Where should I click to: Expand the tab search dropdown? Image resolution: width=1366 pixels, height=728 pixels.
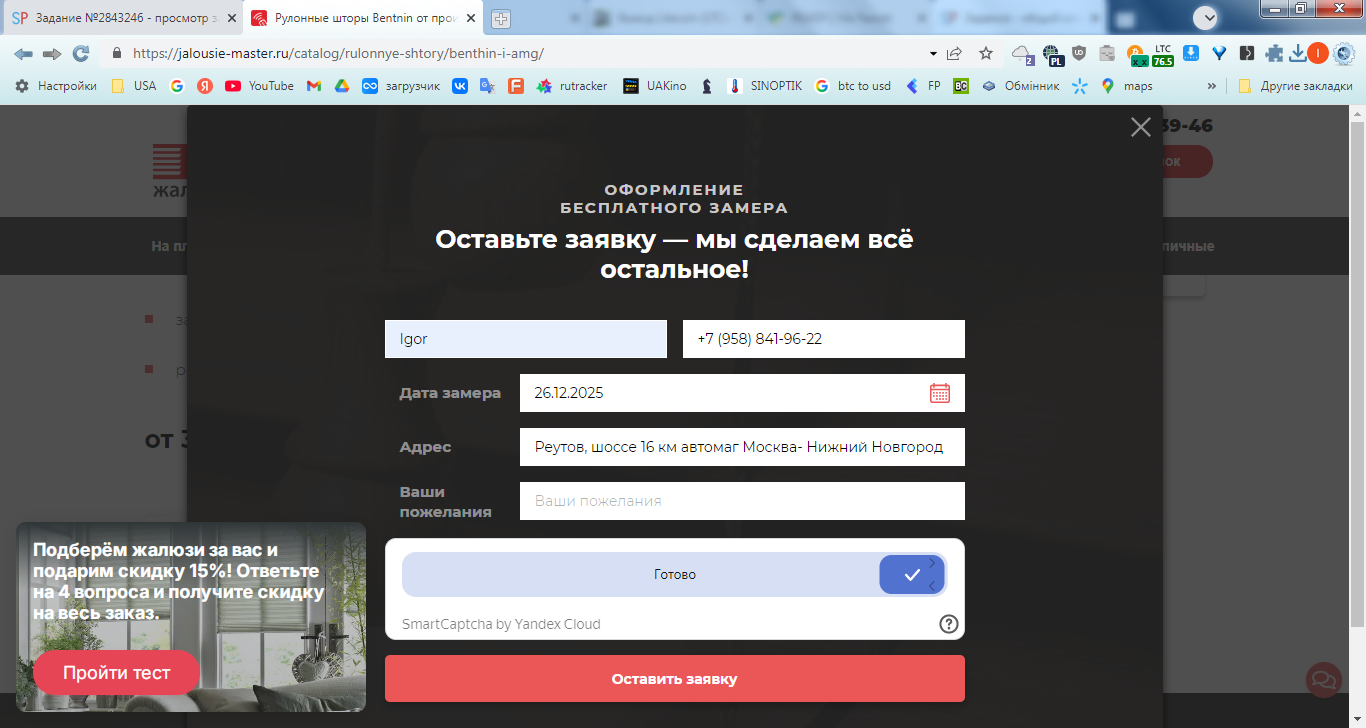coord(1206,17)
